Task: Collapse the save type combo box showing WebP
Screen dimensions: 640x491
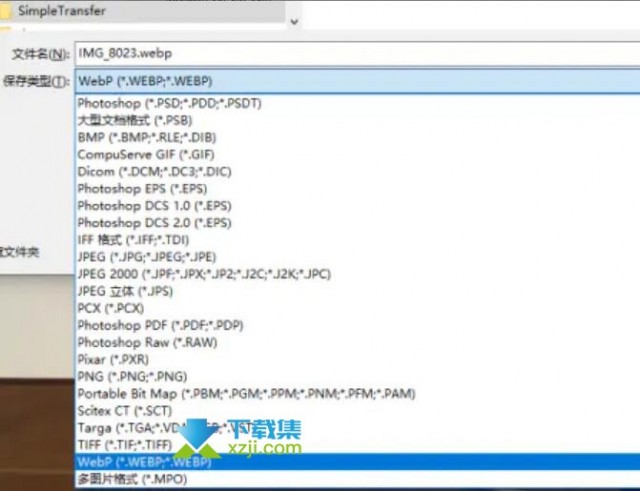Action: [358, 81]
